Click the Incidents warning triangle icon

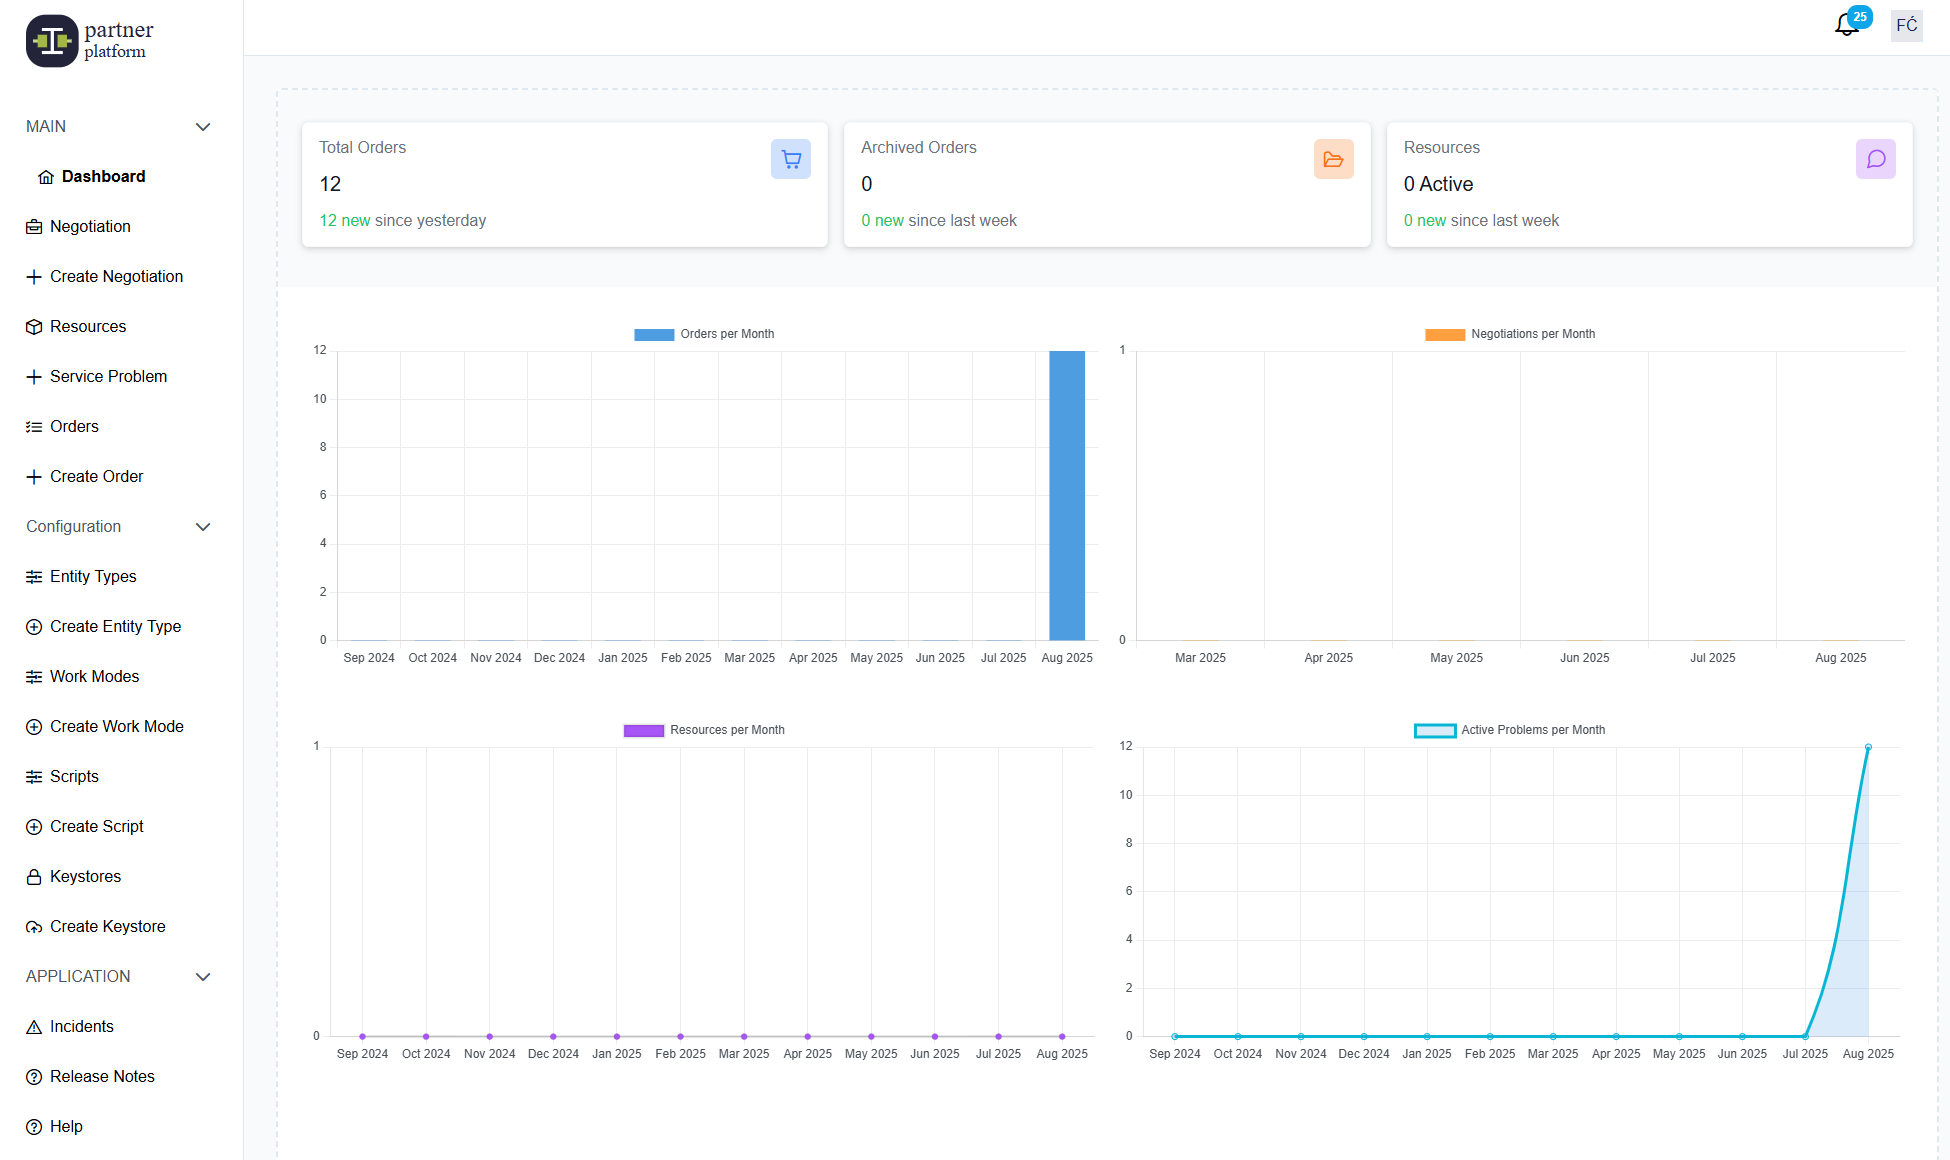click(34, 1027)
